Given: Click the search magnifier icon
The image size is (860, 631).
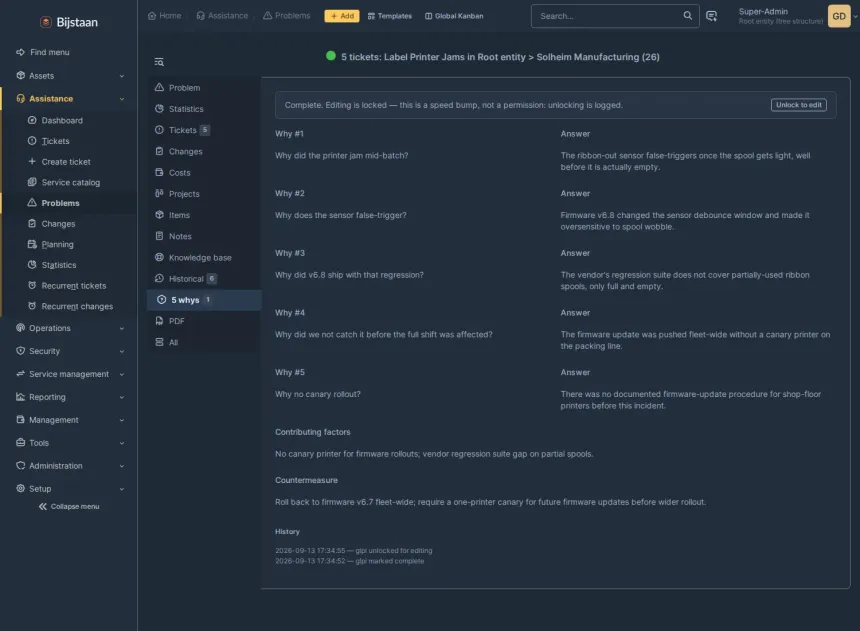Looking at the screenshot, I should pos(687,15).
